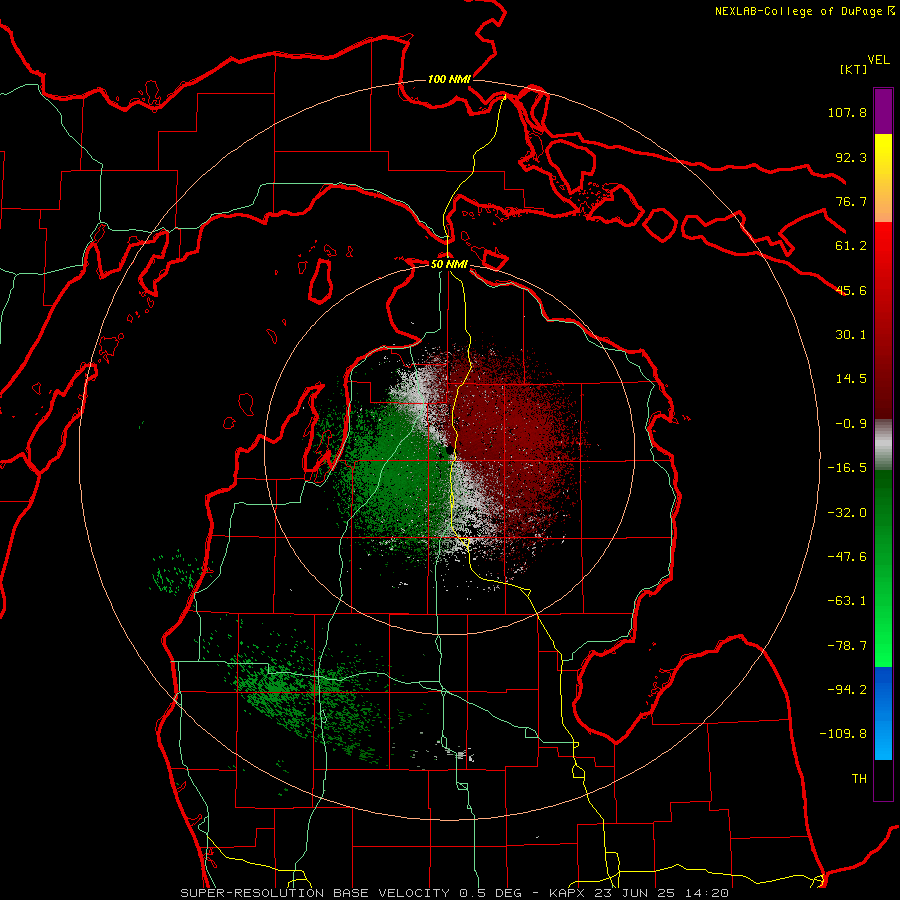Click the -32.0 velocity scale value
The width and height of the screenshot is (900, 900).
pyautogui.click(x=847, y=513)
